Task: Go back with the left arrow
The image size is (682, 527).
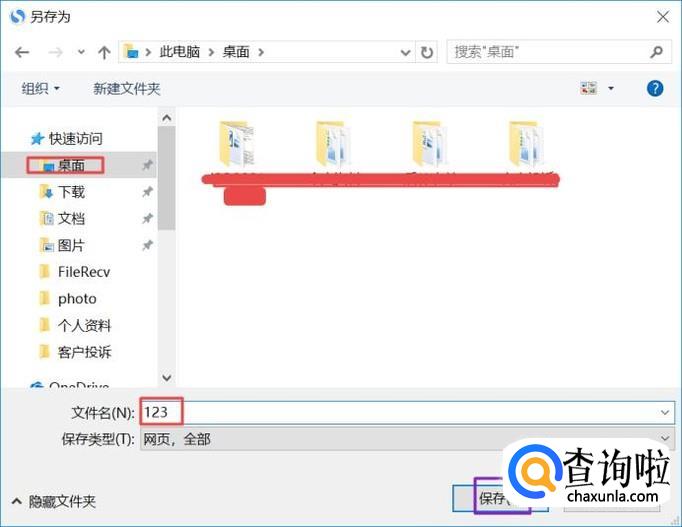Action: (x=22, y=53)
